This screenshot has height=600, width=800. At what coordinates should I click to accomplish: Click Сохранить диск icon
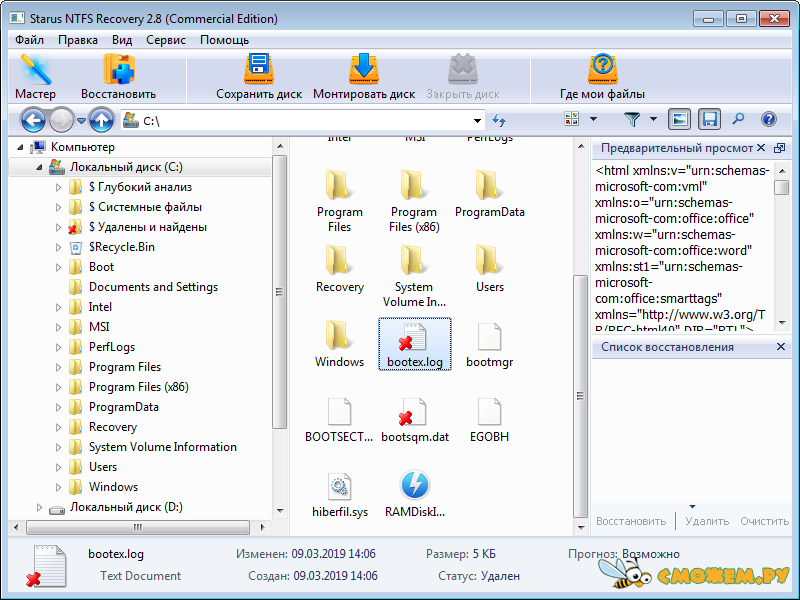(x=259, y=77)
